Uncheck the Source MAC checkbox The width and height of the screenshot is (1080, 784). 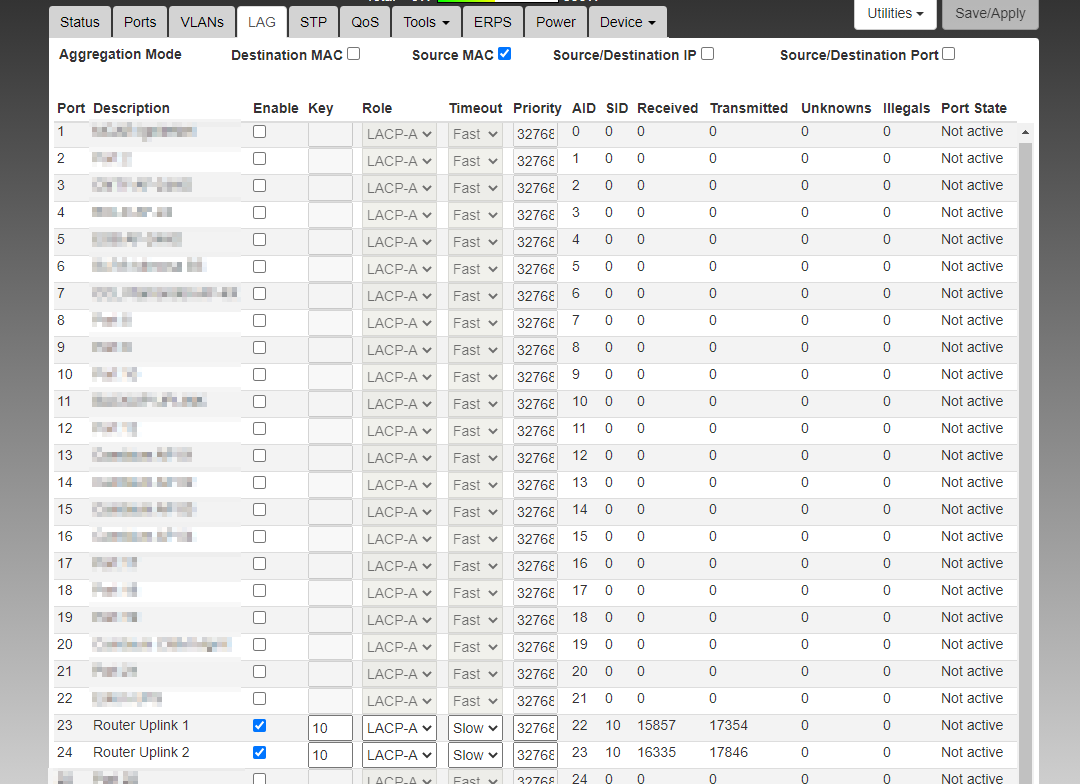coord(504,54)
